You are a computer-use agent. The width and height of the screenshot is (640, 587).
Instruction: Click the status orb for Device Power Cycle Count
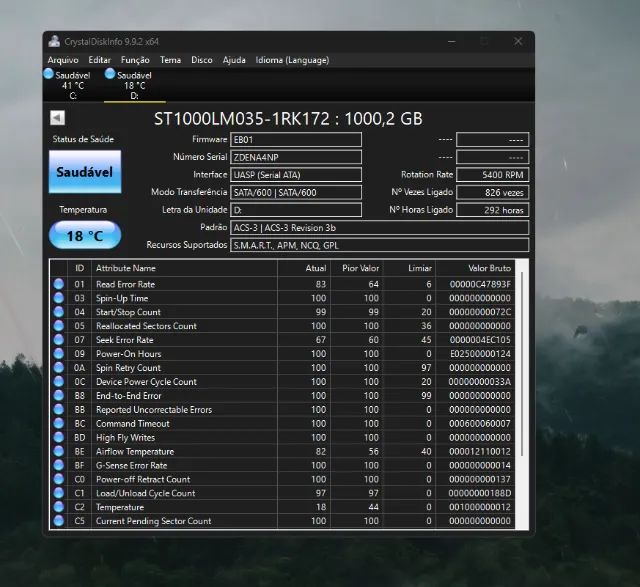(59, 382)
